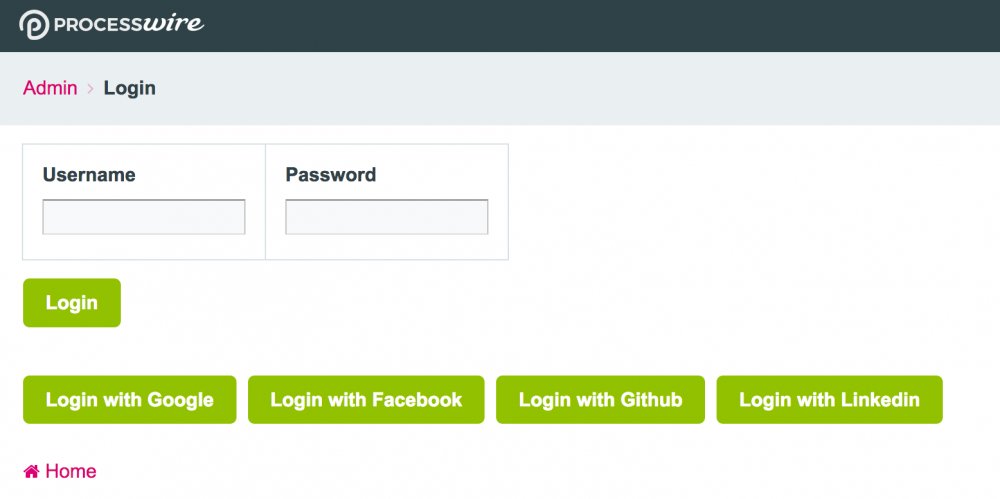Screen dimensions: 1000x499
Task: Click the 'PROCESS' text in header logo
Action: coord(98,24)
